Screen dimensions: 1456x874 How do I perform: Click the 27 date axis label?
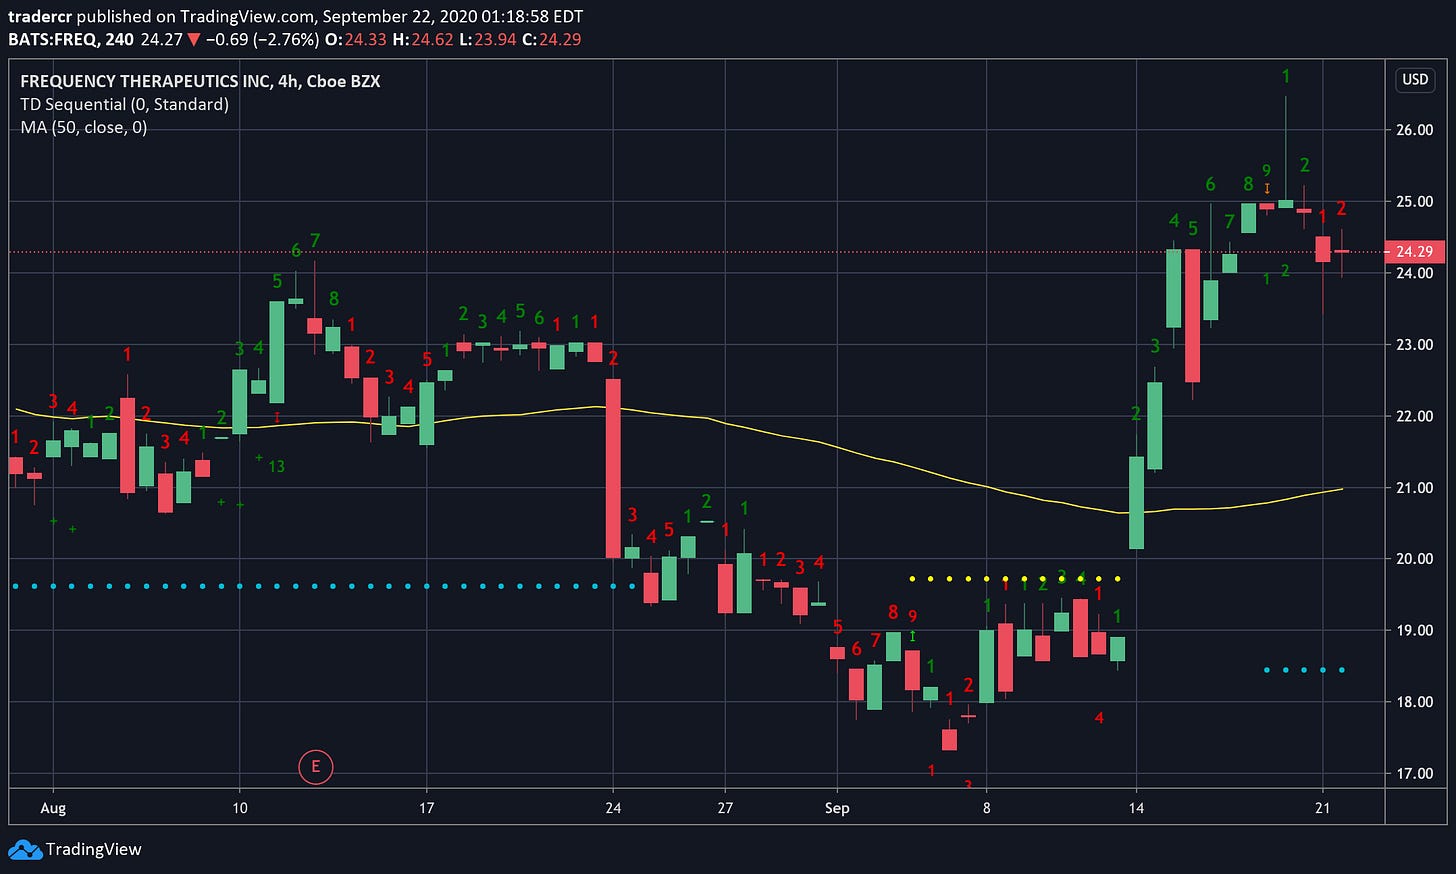click(x=725, y=808)
